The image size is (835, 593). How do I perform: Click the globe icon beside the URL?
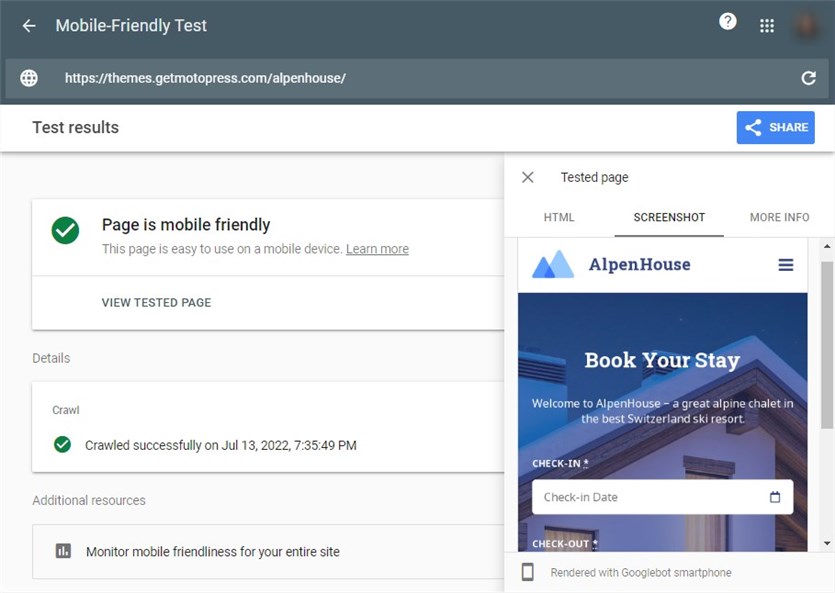(x=29, y=78)
